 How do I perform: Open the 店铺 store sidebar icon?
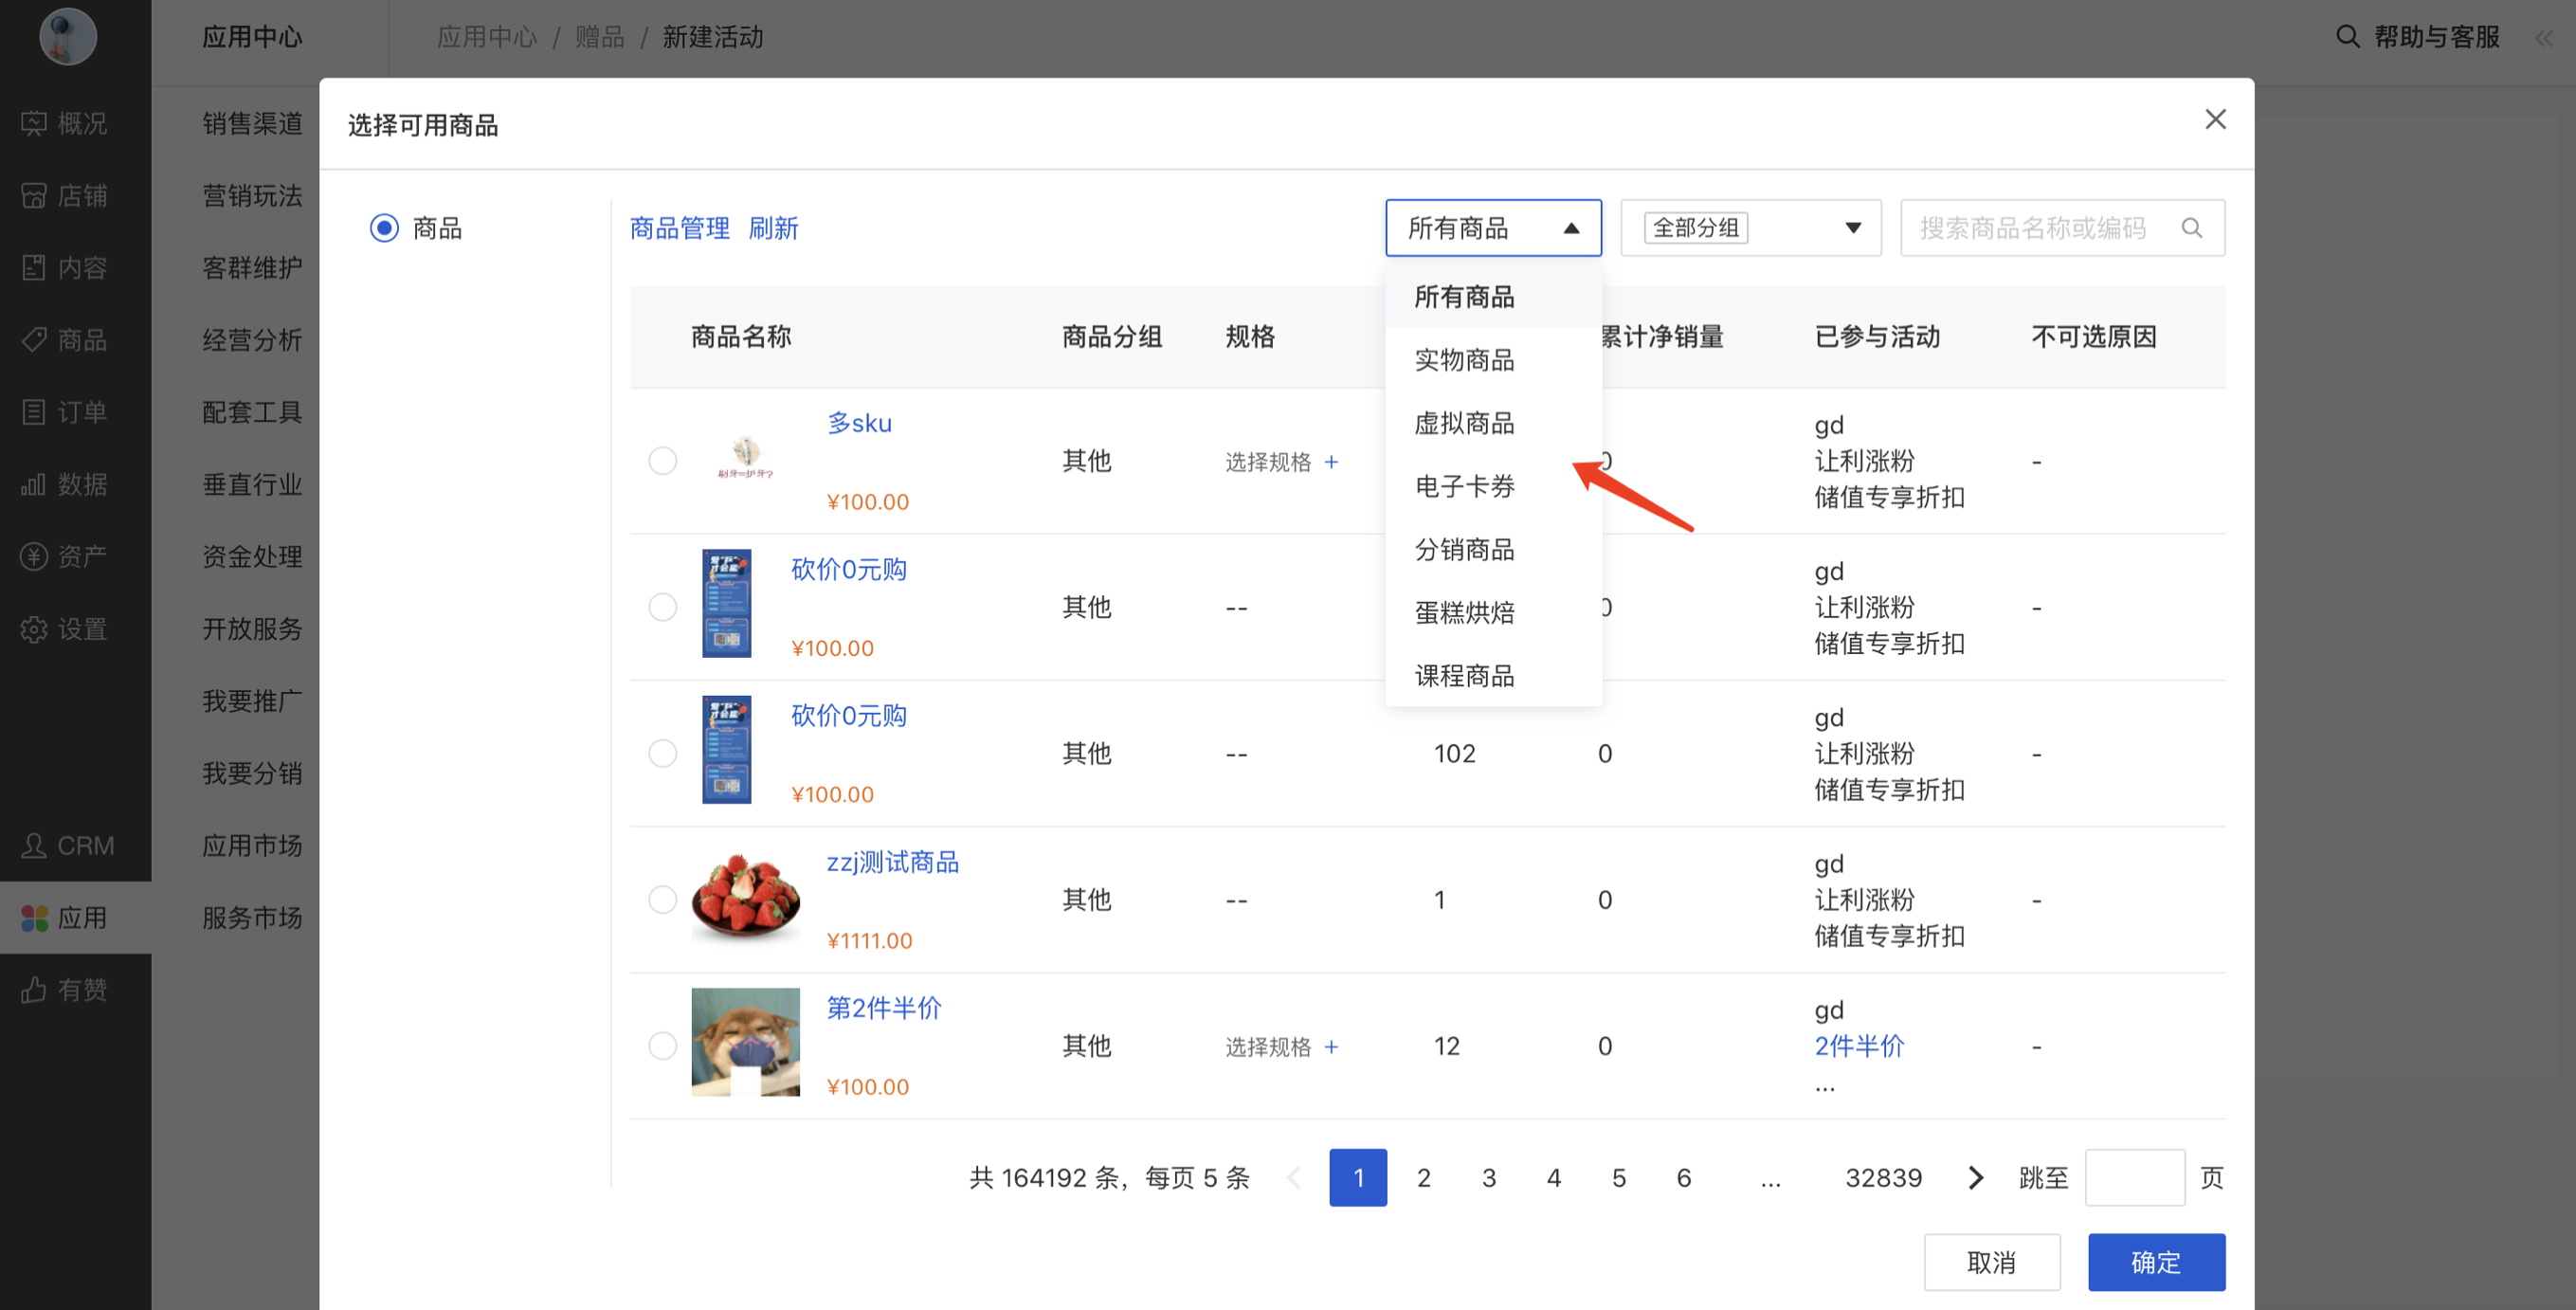[34, 195]
